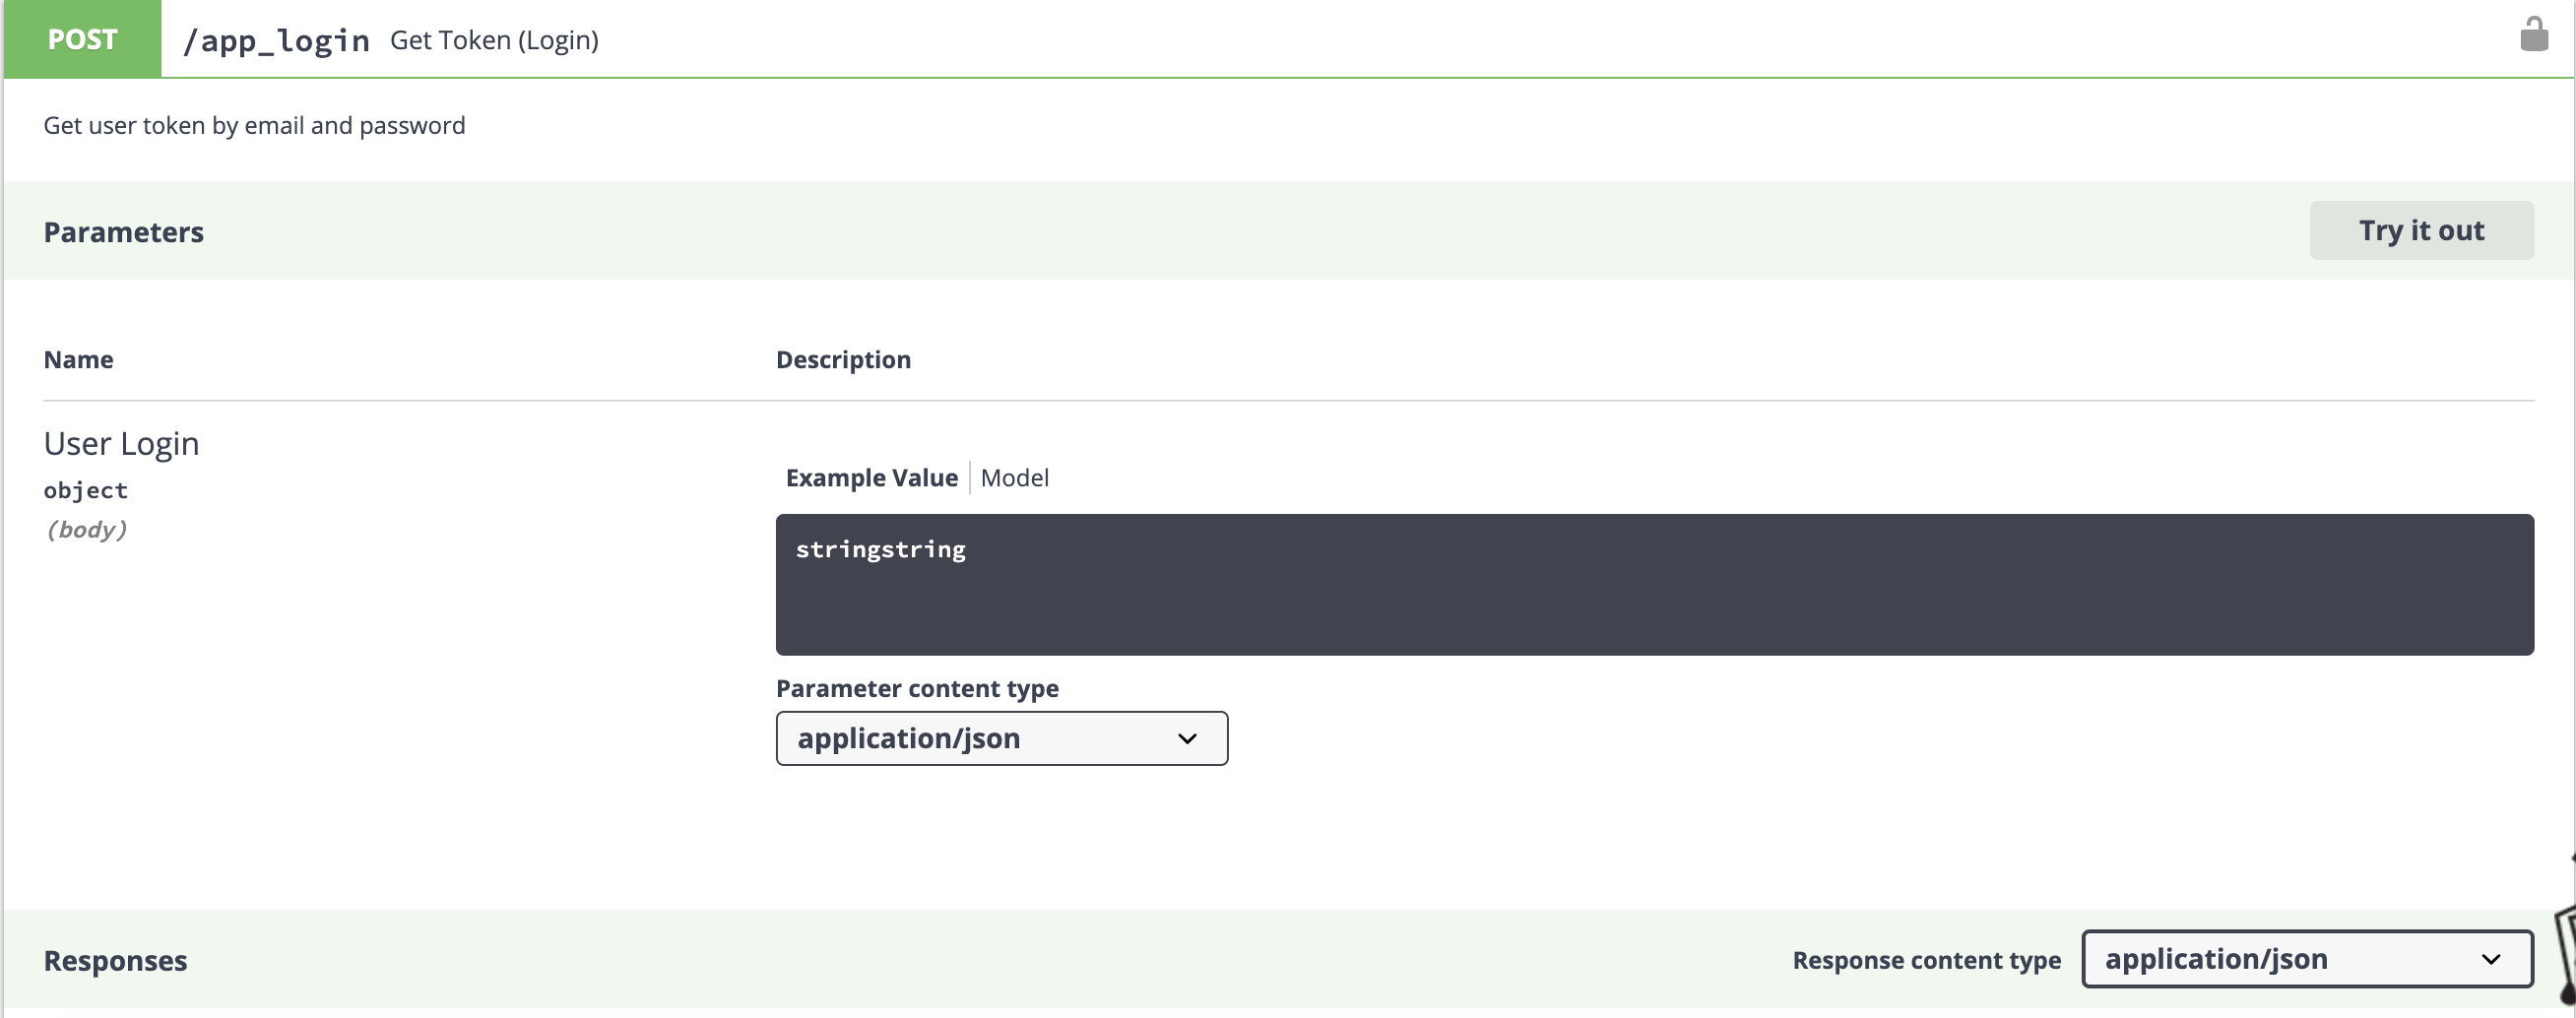Click the authorization lock icon
The width and height of the screenshot is (2576, 1018).
click(2533, 36)
